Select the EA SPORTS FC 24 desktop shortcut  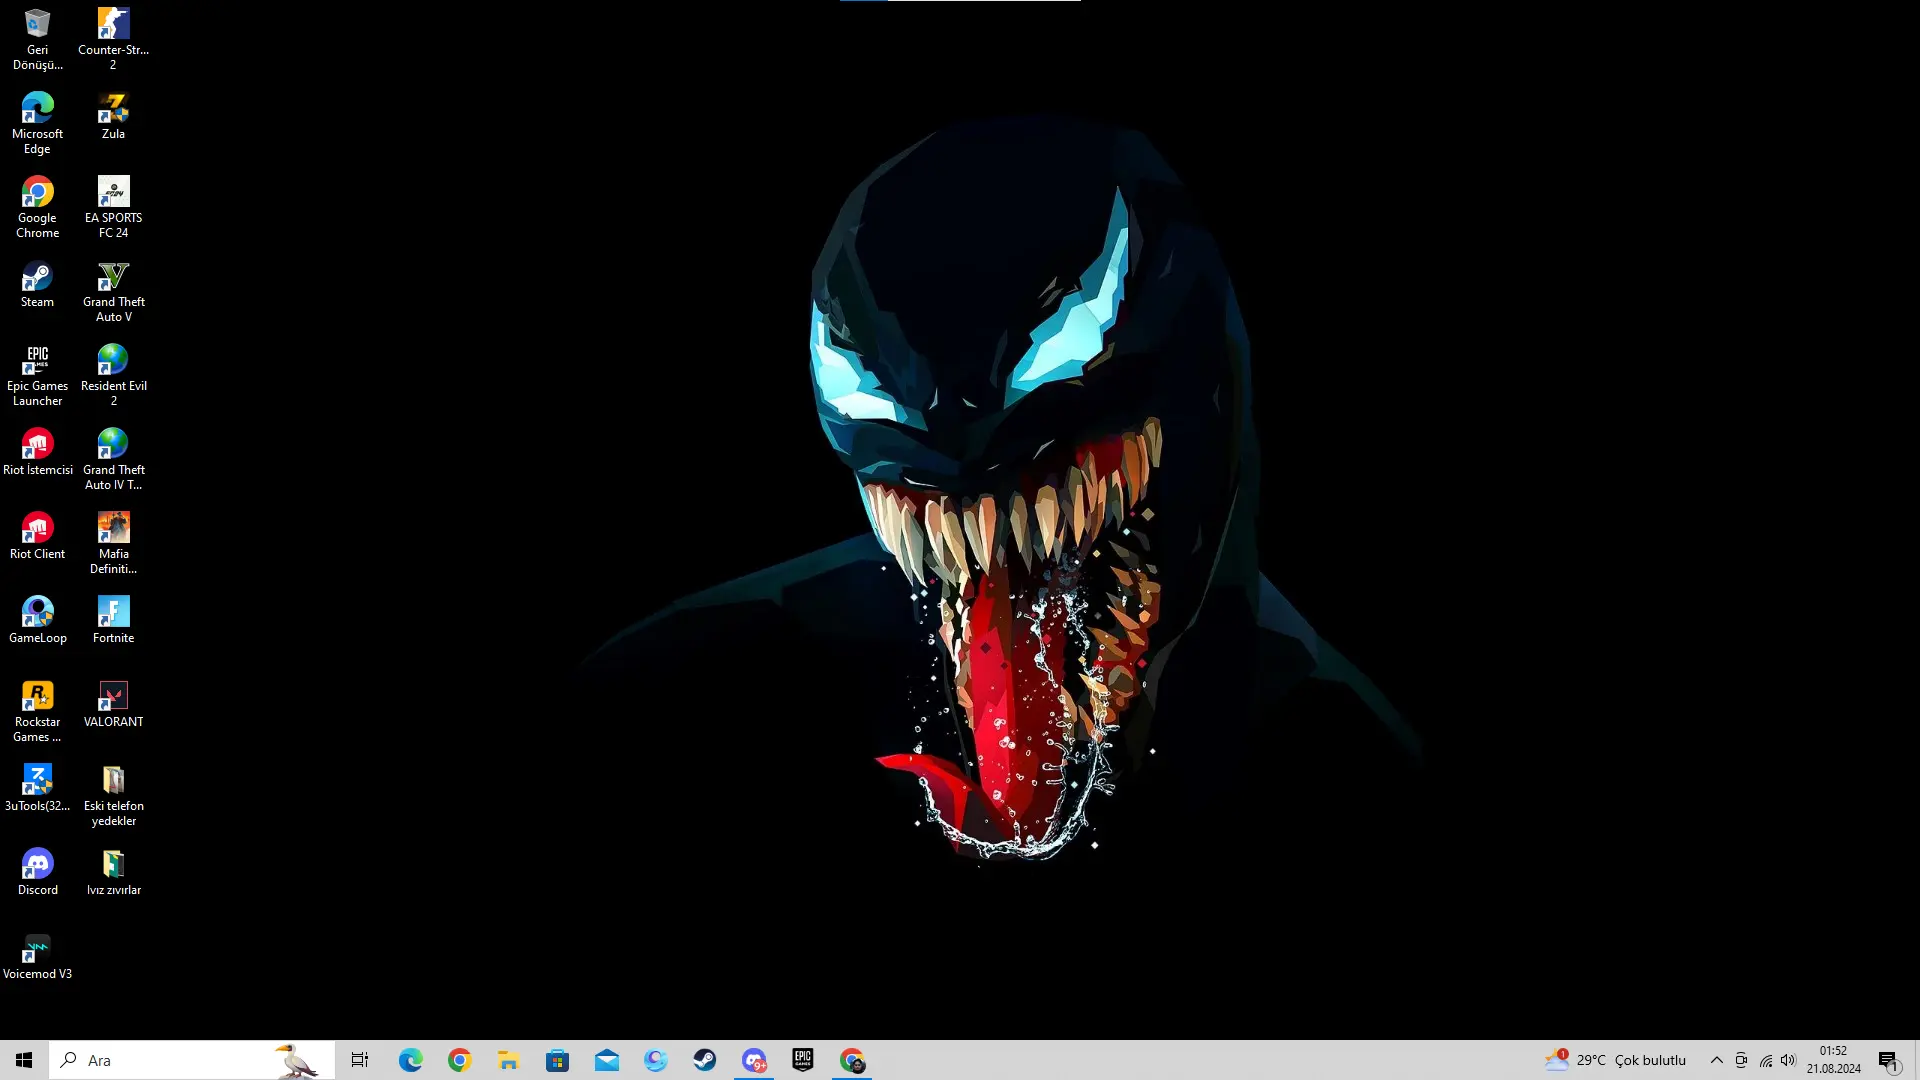pos(113,207)
